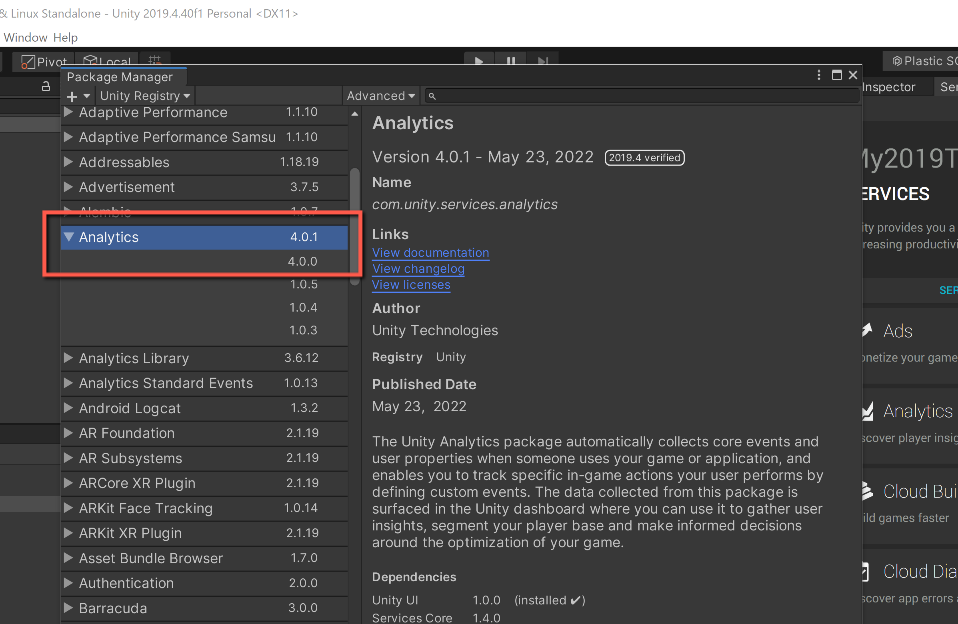Open Package Manager three-dot options menu

(x=821, y=75)
